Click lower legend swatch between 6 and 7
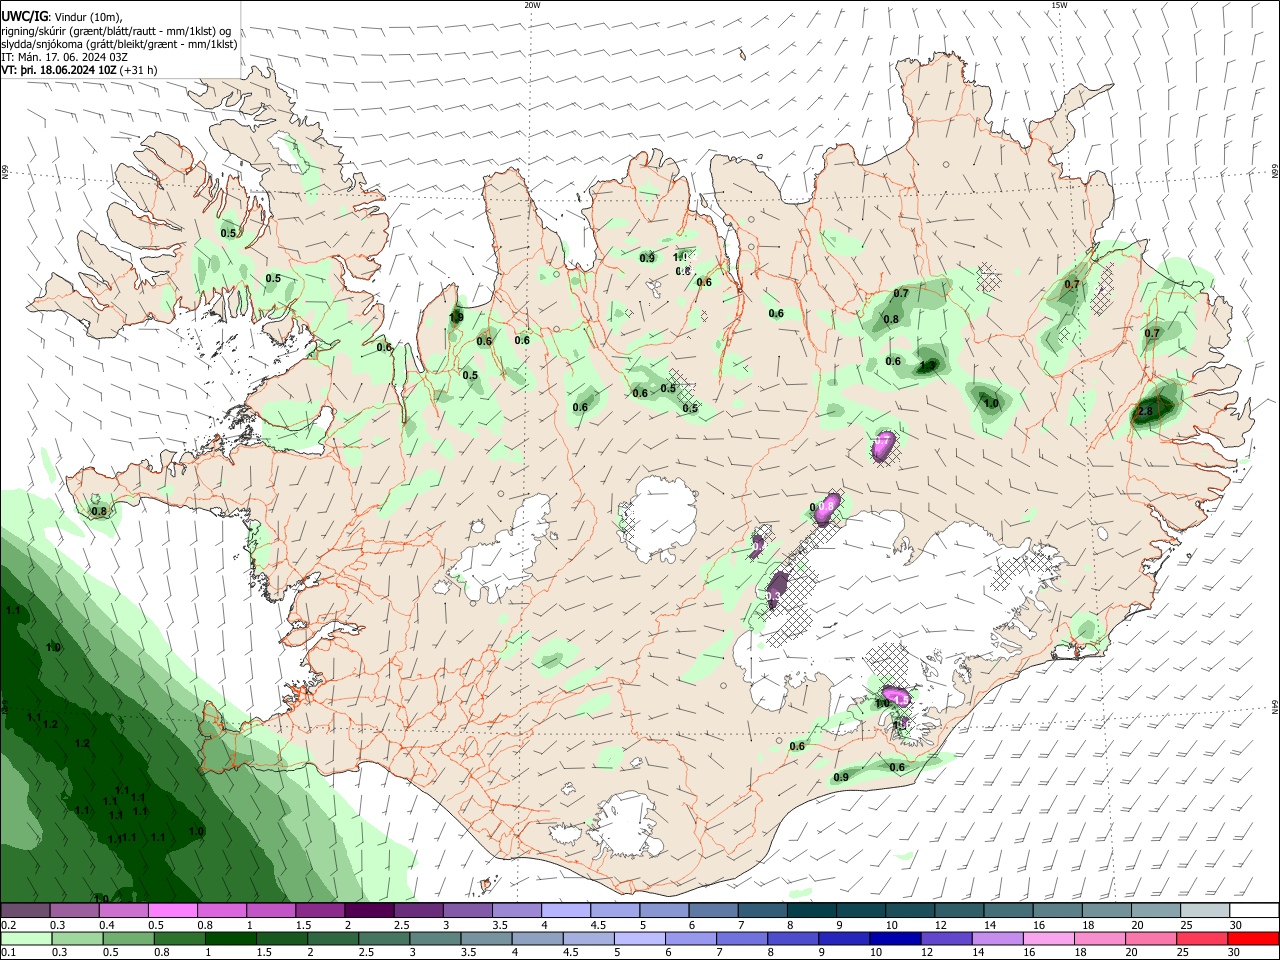Screen dimensions: 1280x960 coord(691,939)
